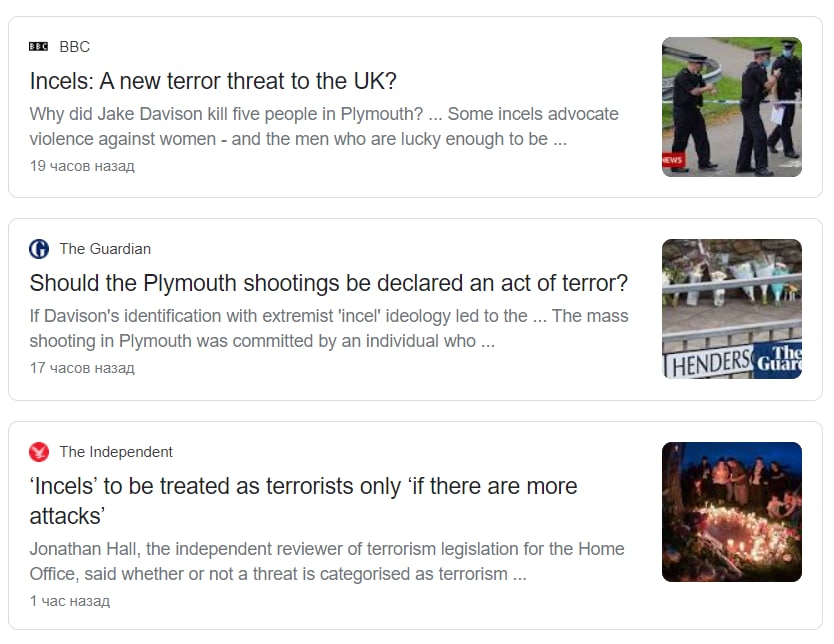Click the Jonathan Hall snippet text
This screenshot has width=834, height=644.
click(327, 562)
